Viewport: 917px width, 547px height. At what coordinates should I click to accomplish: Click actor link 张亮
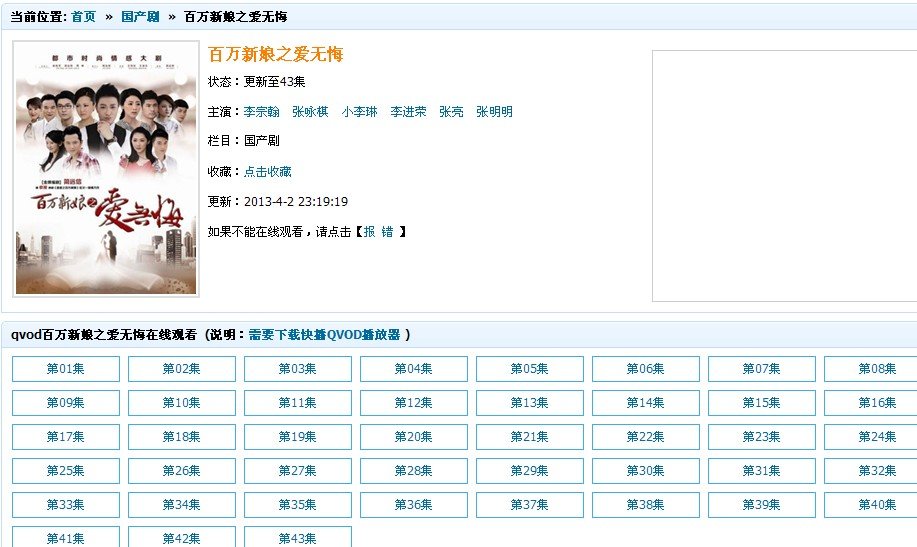[451, 112]
